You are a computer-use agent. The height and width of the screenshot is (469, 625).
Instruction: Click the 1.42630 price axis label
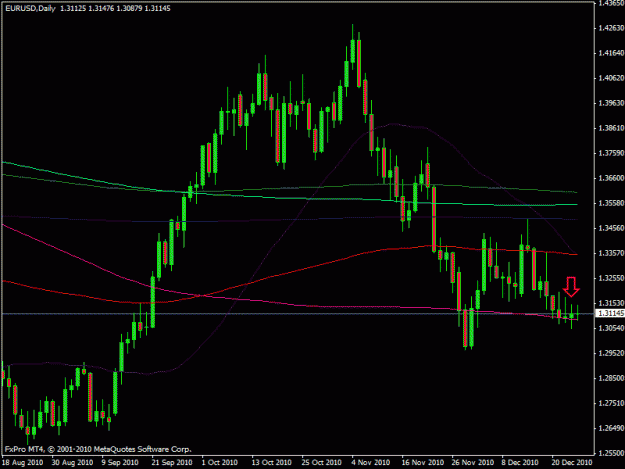pos(611,28)
